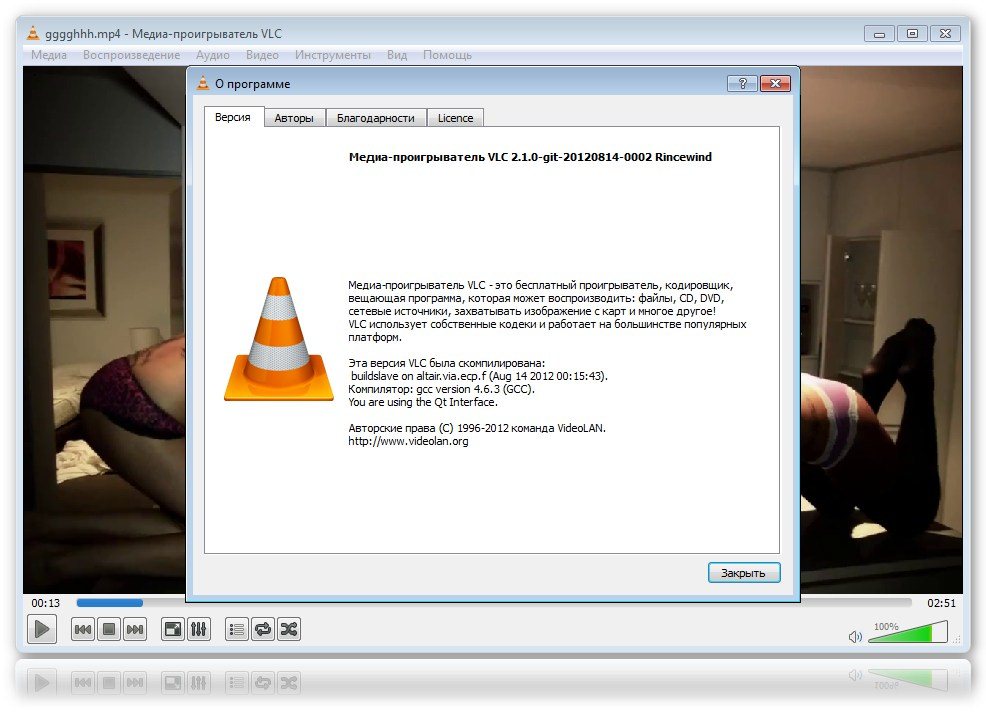Click the help question mark button
Viewport: 986px width, 712px height.
(x=741, y=84)
